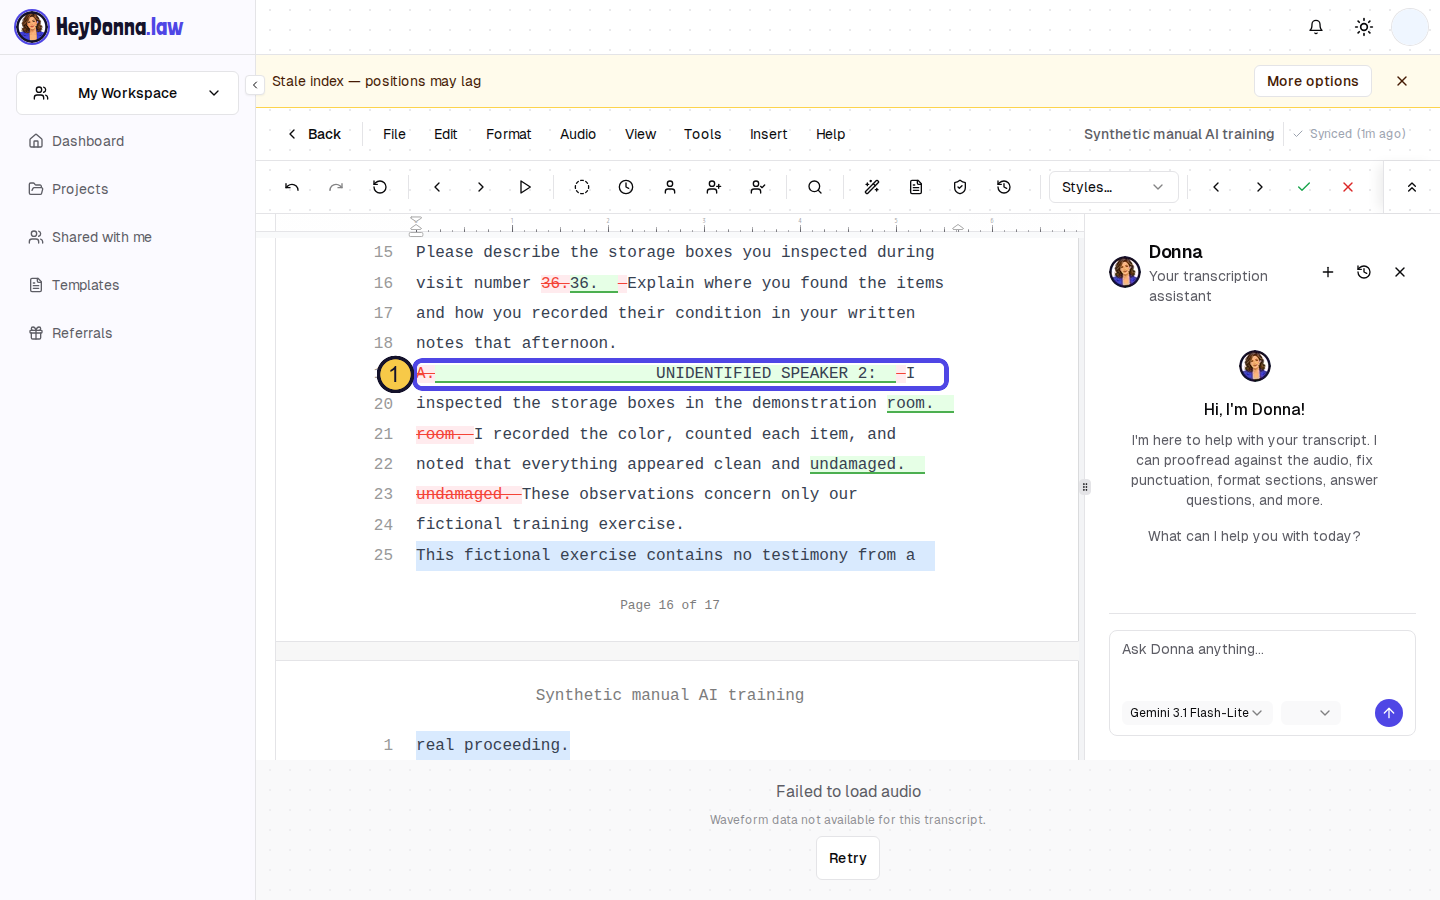
Task: Open the notifications bell
Action: (x=1316, y=27)
